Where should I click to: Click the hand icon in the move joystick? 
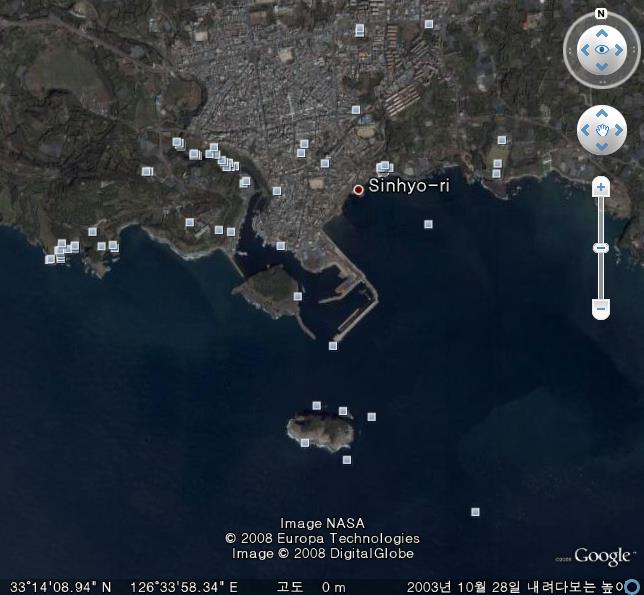[602, 130]
